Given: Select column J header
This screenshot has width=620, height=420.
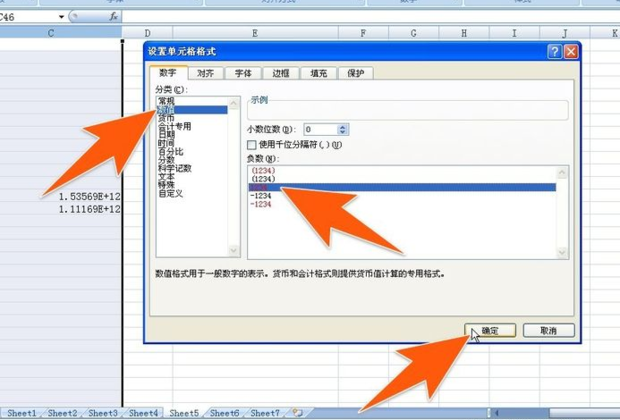Looking at the screenshot, I should tap(565, 33).
